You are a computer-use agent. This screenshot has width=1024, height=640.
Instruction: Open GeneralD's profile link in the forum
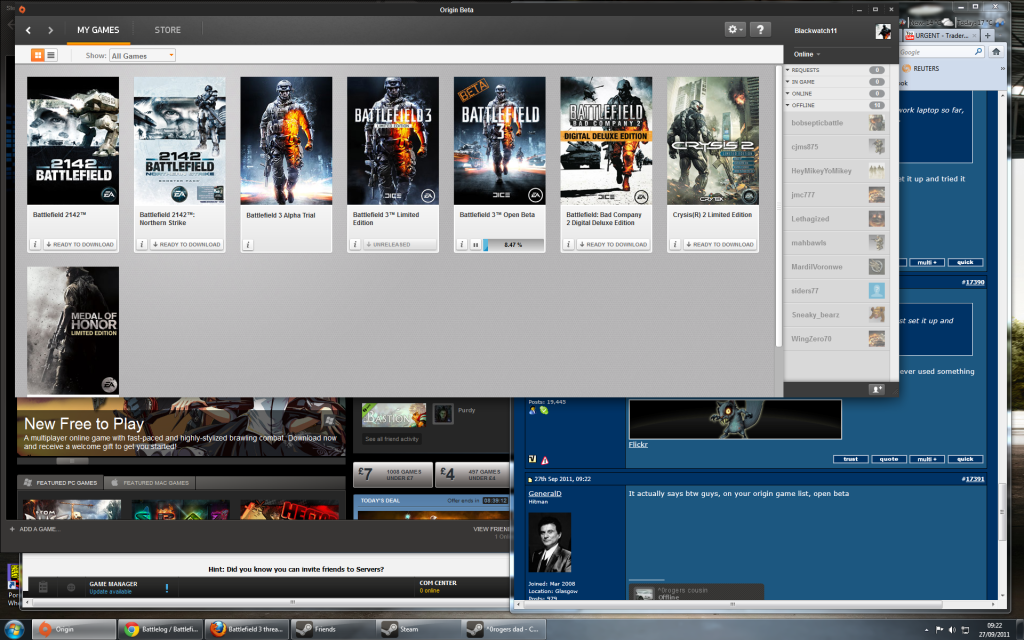545,494
